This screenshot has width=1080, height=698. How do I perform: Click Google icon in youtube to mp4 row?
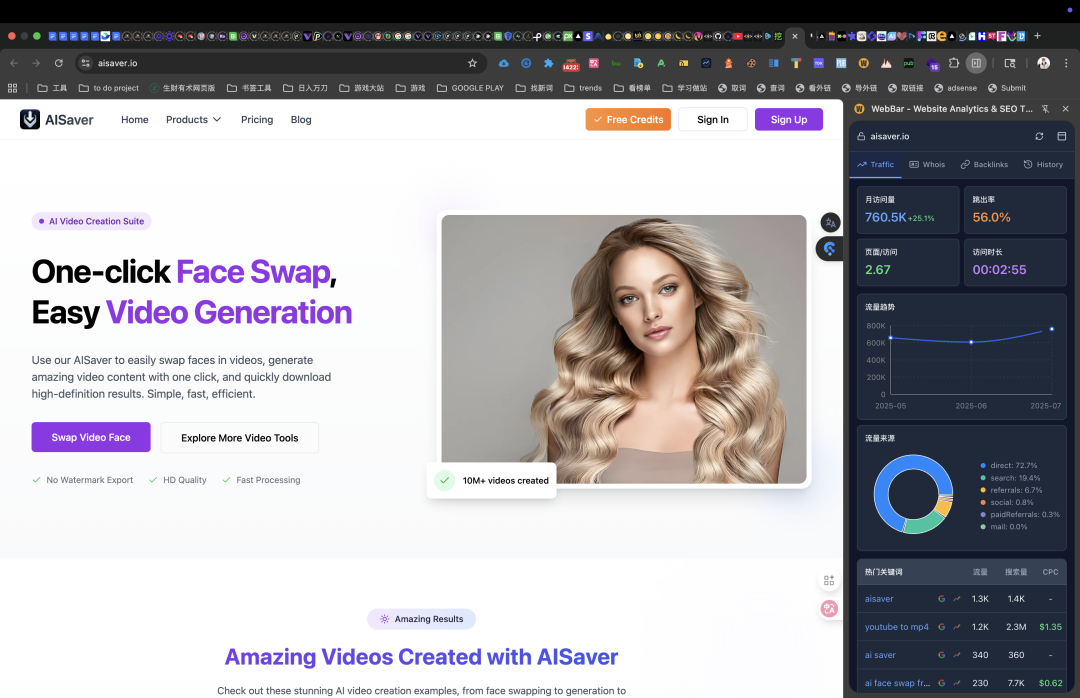(x=942, y=627)
